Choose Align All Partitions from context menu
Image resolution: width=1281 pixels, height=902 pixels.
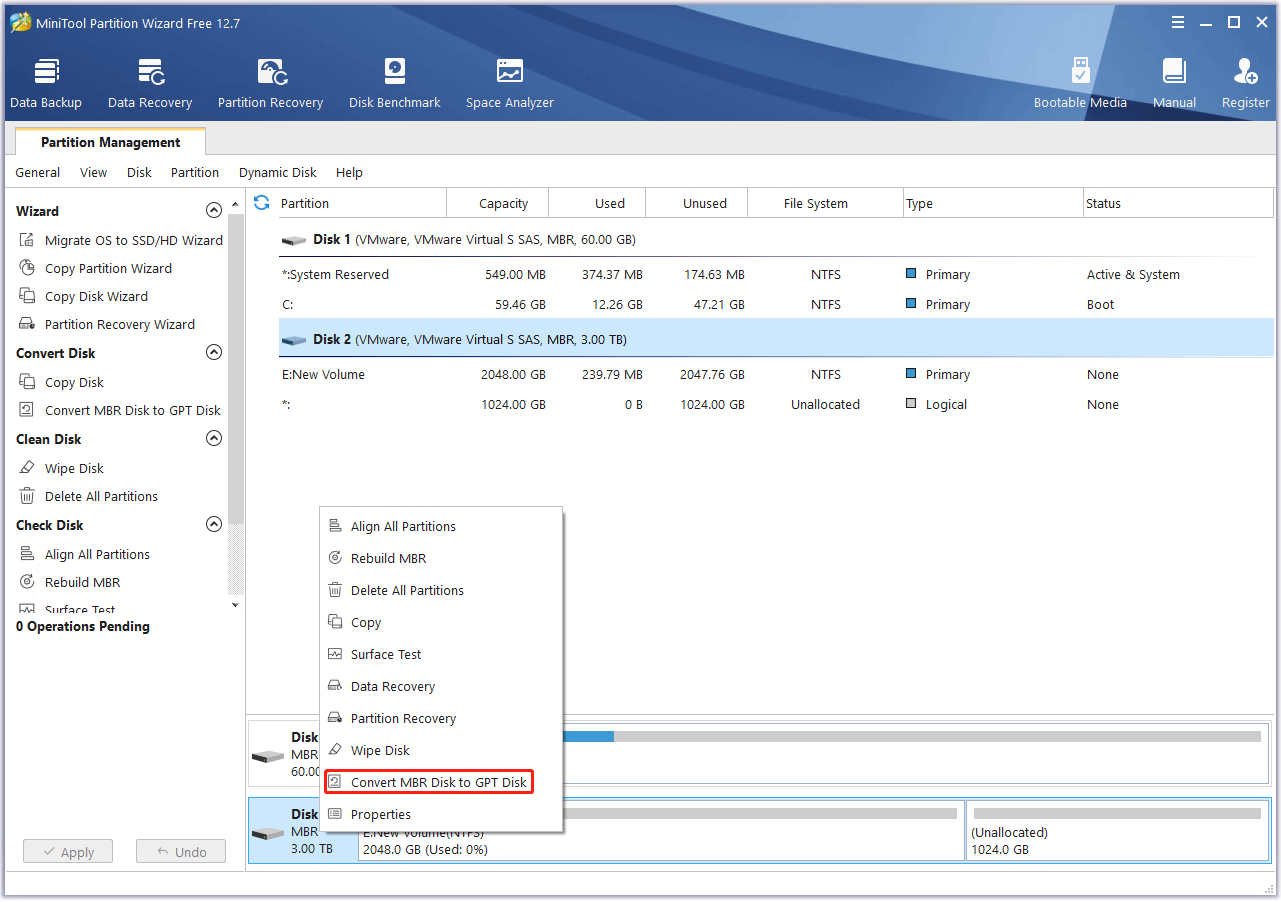441,526
